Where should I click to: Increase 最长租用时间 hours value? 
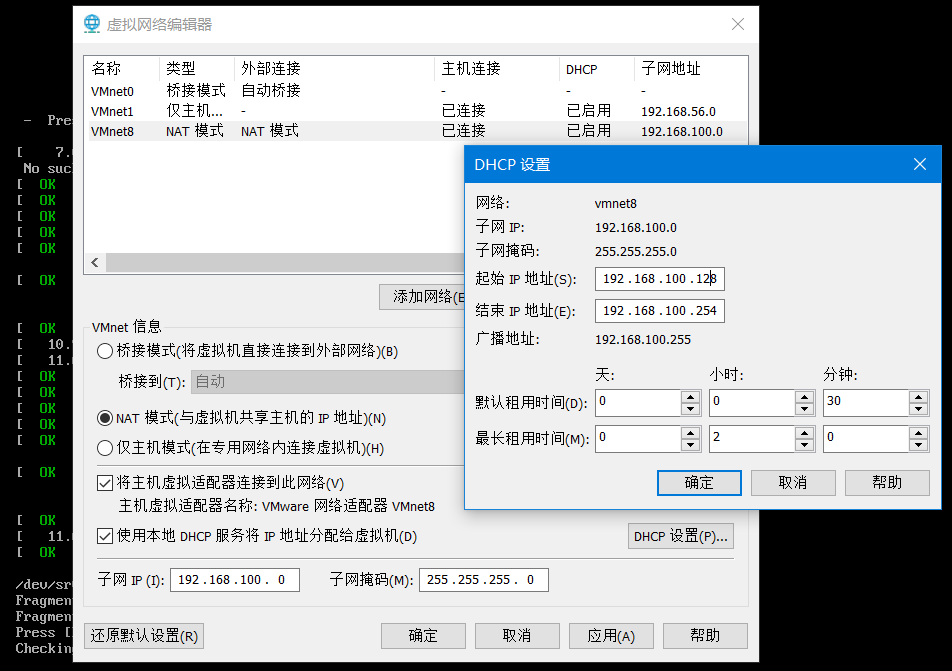pos(804,432)
